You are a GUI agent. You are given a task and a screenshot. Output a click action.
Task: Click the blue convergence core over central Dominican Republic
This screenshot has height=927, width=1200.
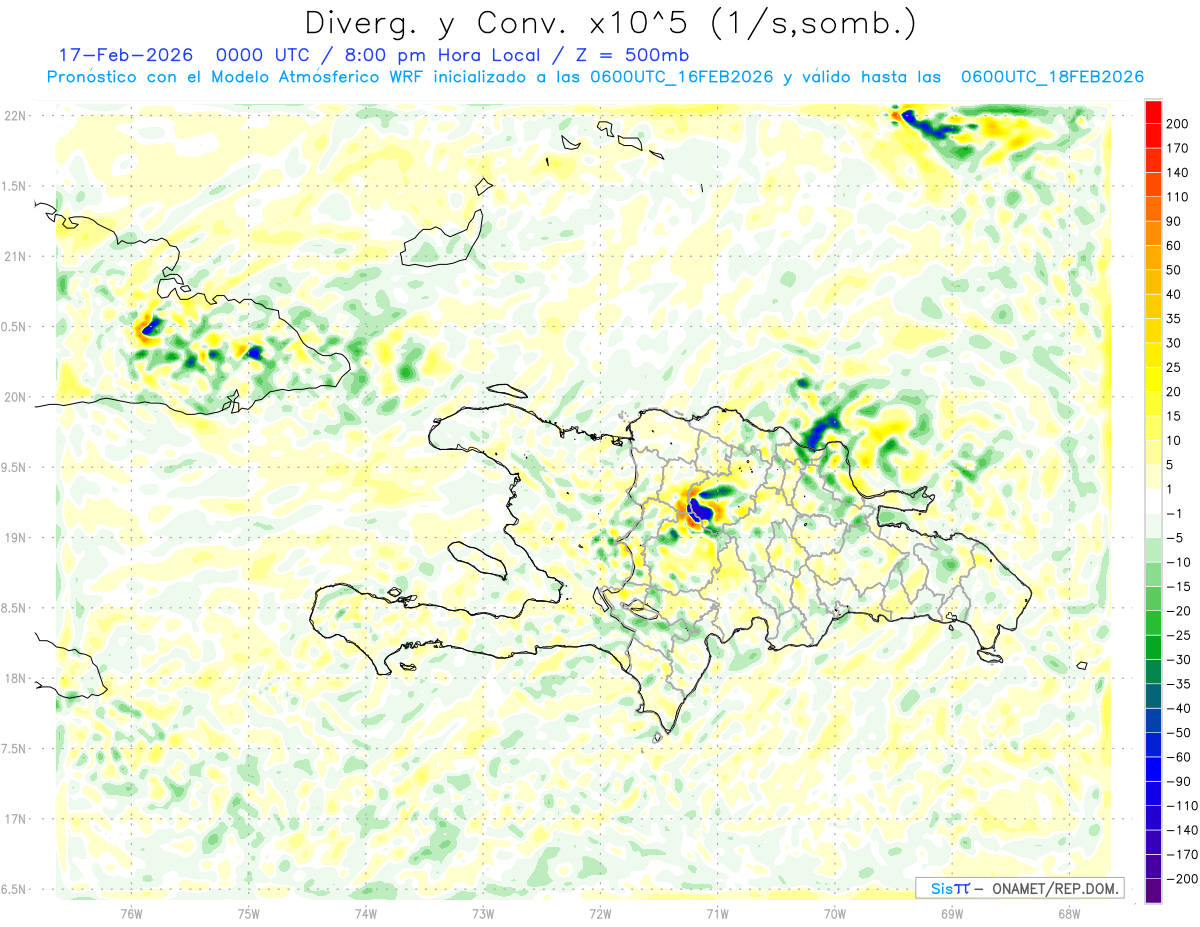702,512
